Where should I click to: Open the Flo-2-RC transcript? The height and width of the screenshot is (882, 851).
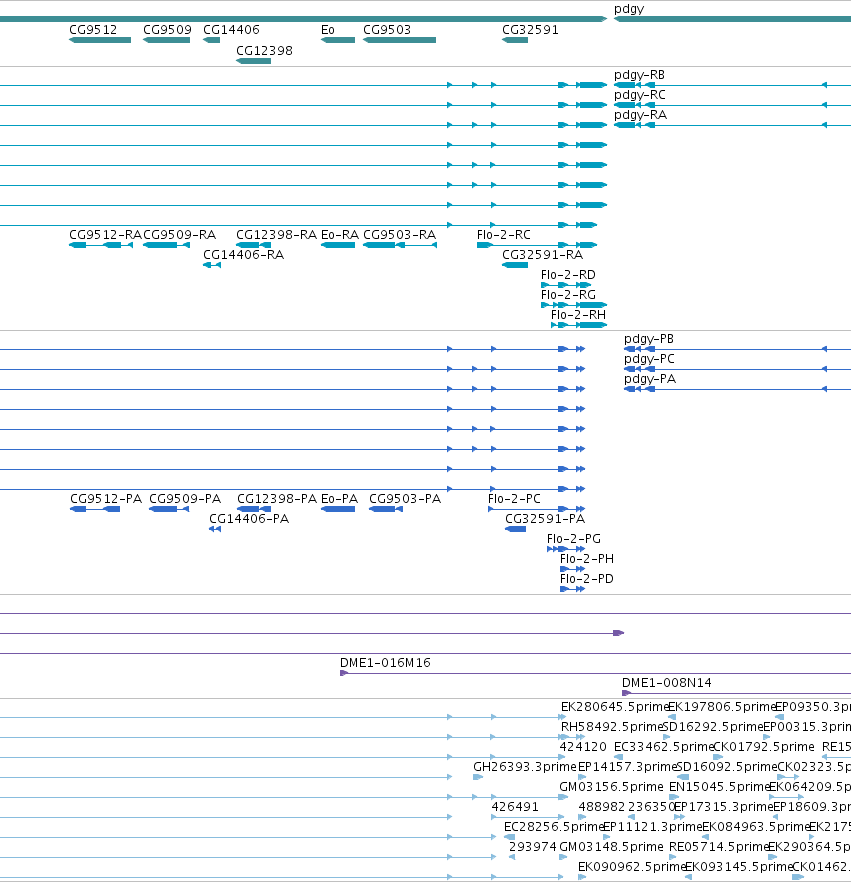[537, 245]
